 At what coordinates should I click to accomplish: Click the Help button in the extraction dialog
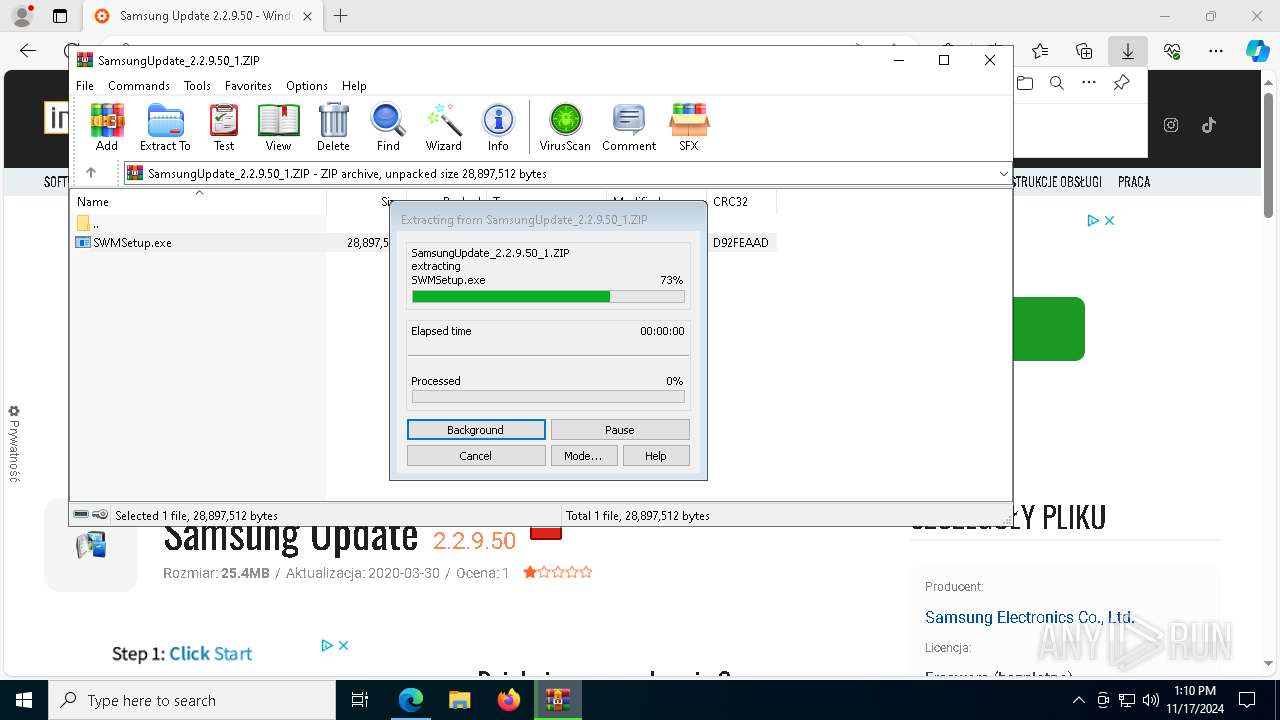[656, 456]
